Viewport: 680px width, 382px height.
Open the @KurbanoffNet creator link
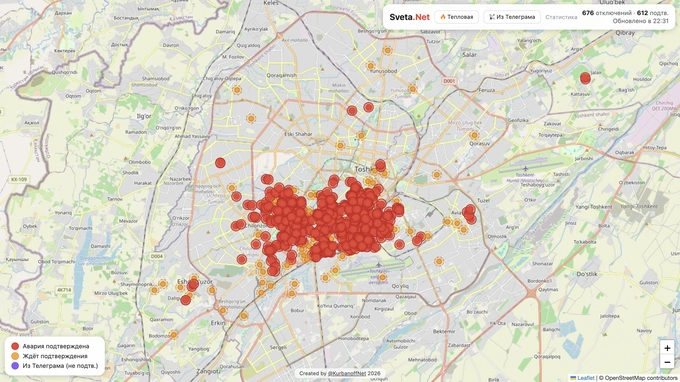pos(347,373)
